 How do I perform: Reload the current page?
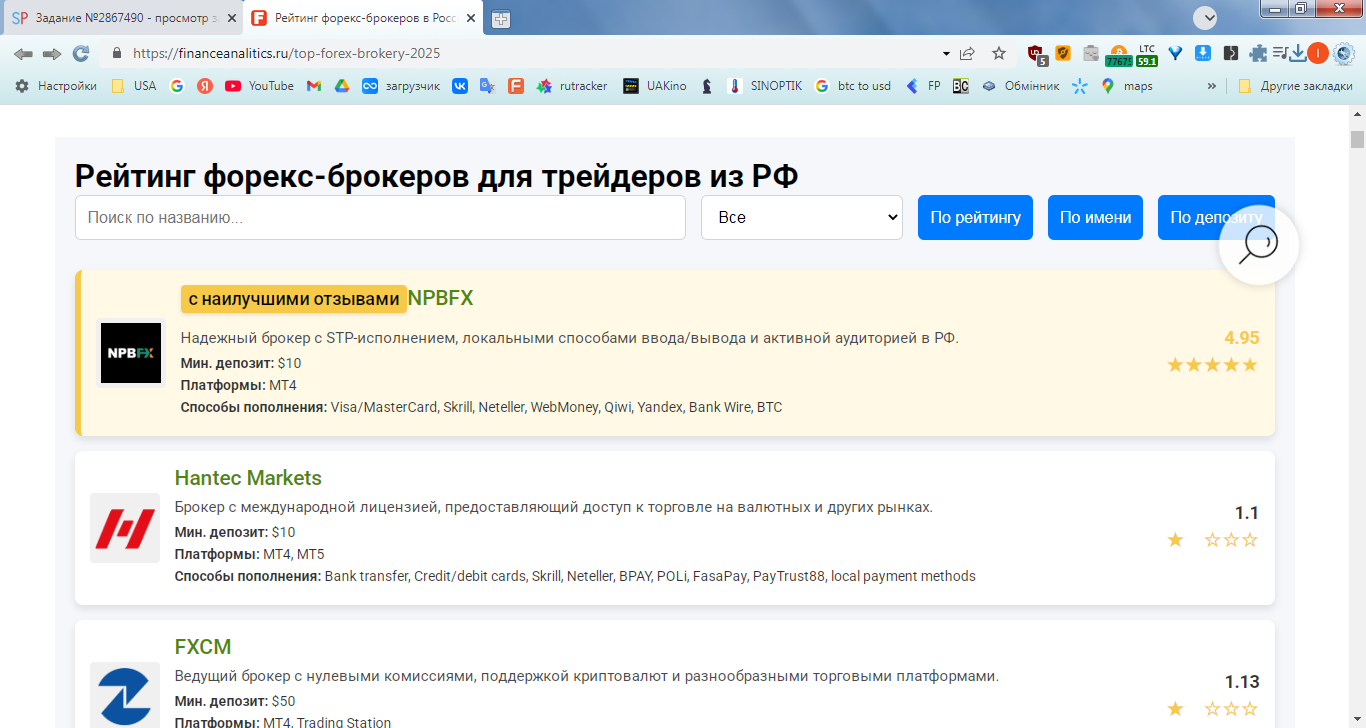click(81, 54)
